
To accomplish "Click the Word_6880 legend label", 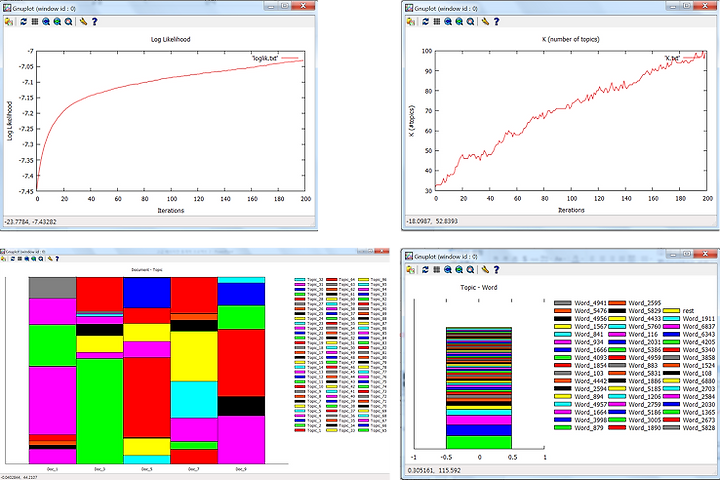I will click(699, 381).
